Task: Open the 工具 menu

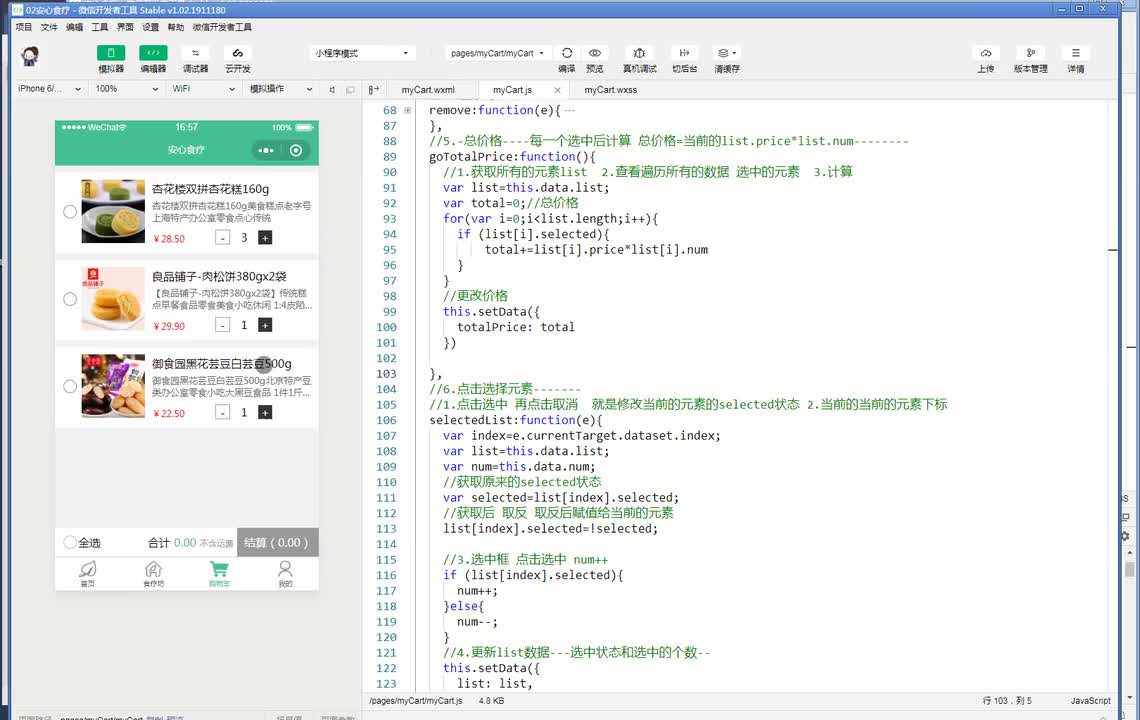Action: [100, 27]
